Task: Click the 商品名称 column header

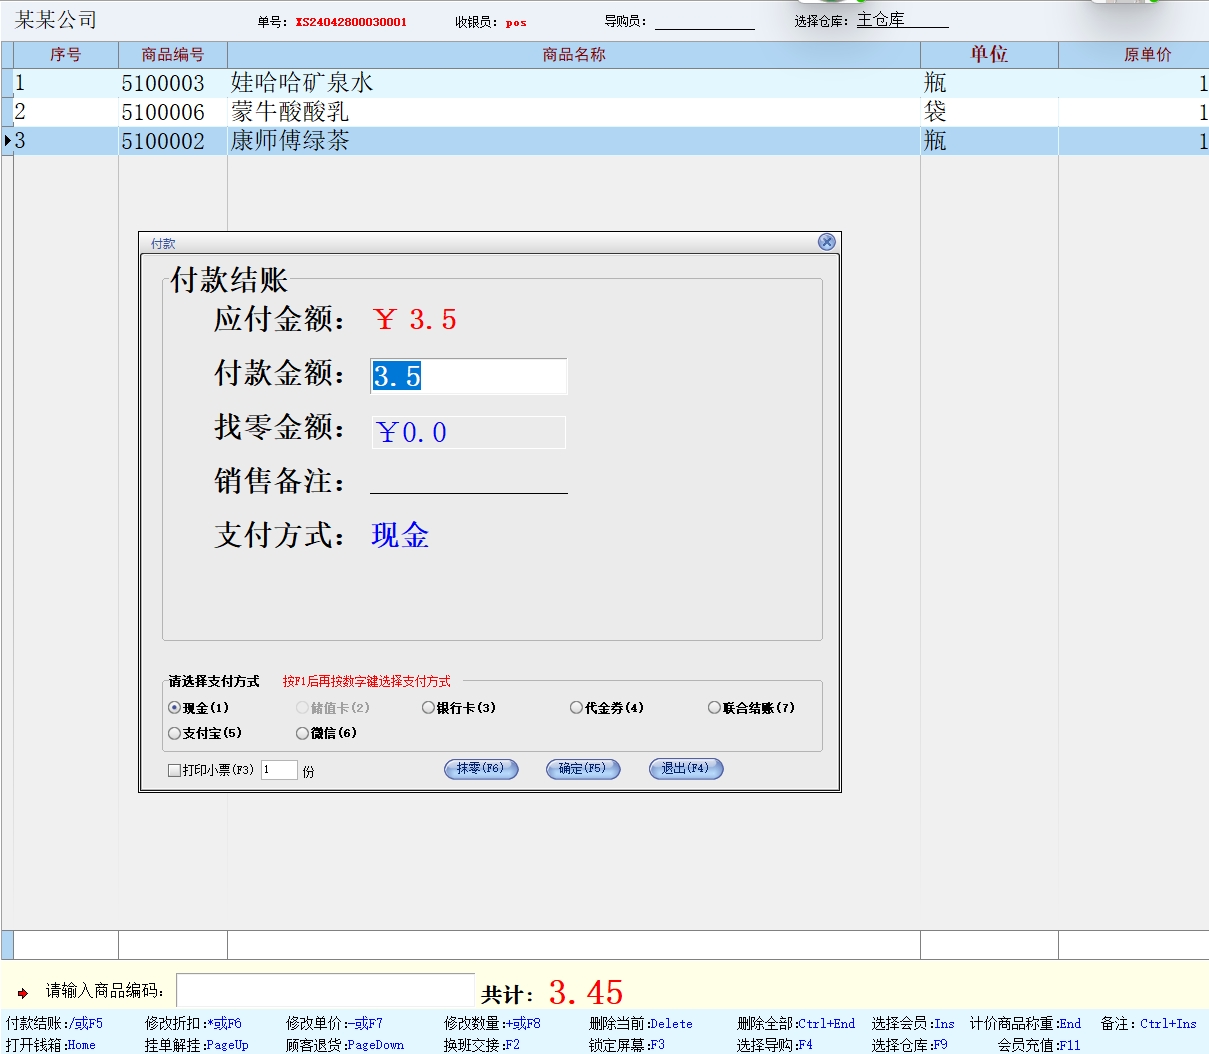Action: coord(573,55)
